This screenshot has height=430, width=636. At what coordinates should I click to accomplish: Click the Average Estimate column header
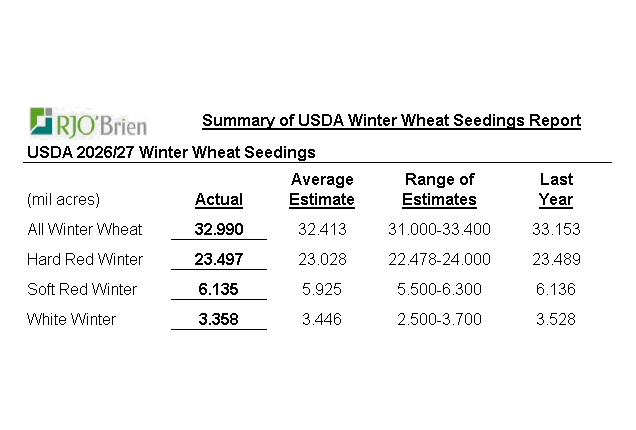tap(322, 189)
